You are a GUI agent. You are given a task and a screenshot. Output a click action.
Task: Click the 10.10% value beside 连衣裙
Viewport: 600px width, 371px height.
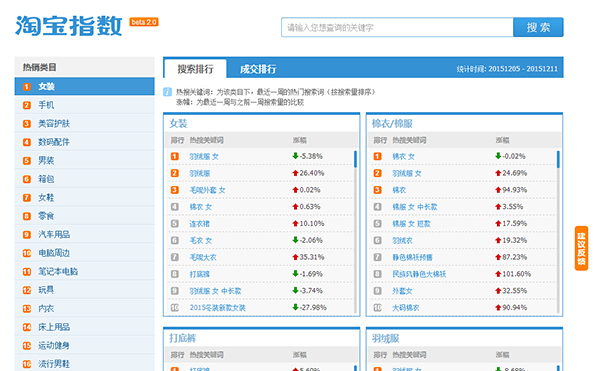click(x=312, y=223)
